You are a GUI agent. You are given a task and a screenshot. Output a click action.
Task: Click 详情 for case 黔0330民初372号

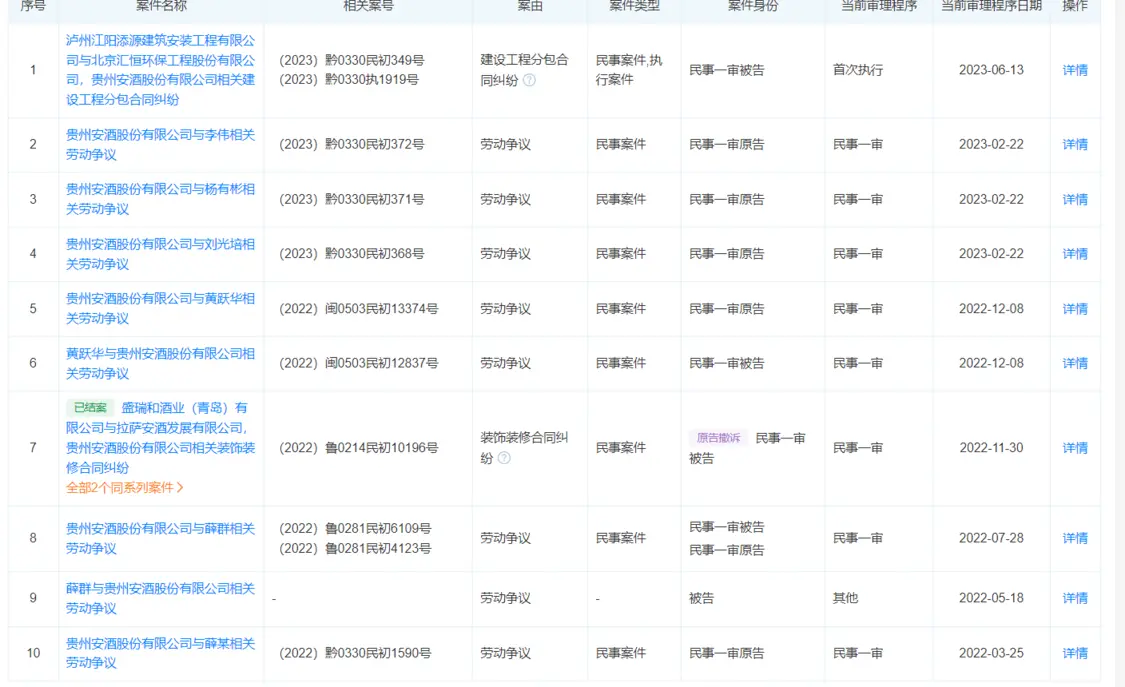pyautogui.click(x=1075, y=144)
